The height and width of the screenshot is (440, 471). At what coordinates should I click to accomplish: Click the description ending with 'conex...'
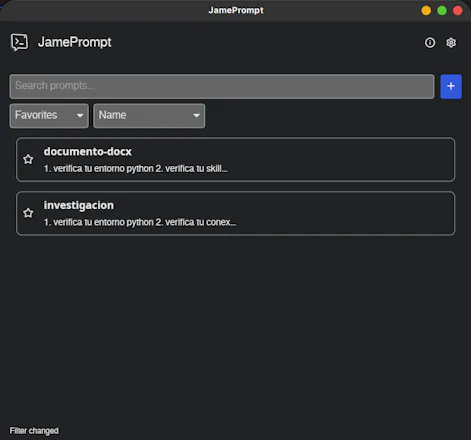(140, 222)
